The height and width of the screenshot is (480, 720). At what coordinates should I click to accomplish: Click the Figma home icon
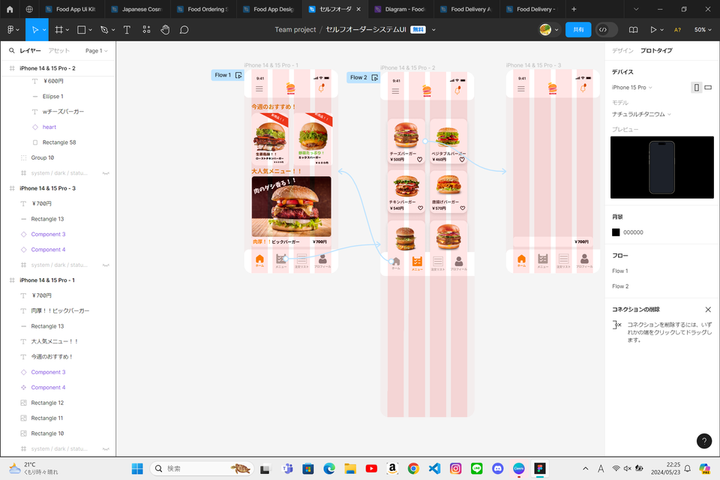click(11, 30)
